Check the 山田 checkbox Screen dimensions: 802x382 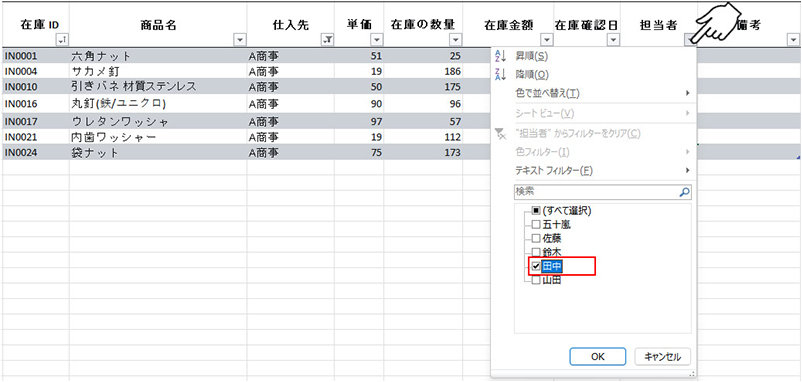point(536,280)
